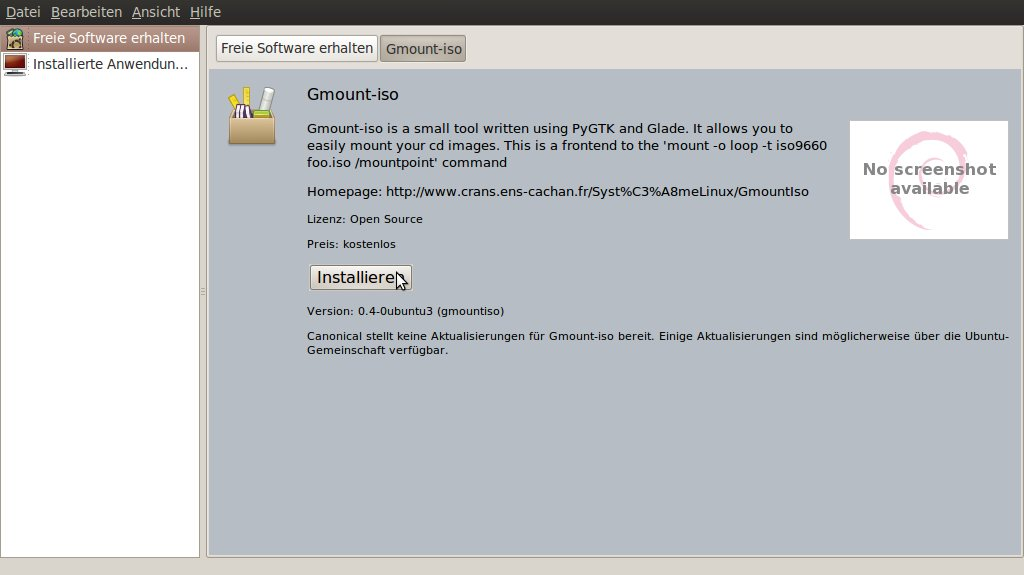Click the Gmount-iso description paragraph

coord(567,145)
